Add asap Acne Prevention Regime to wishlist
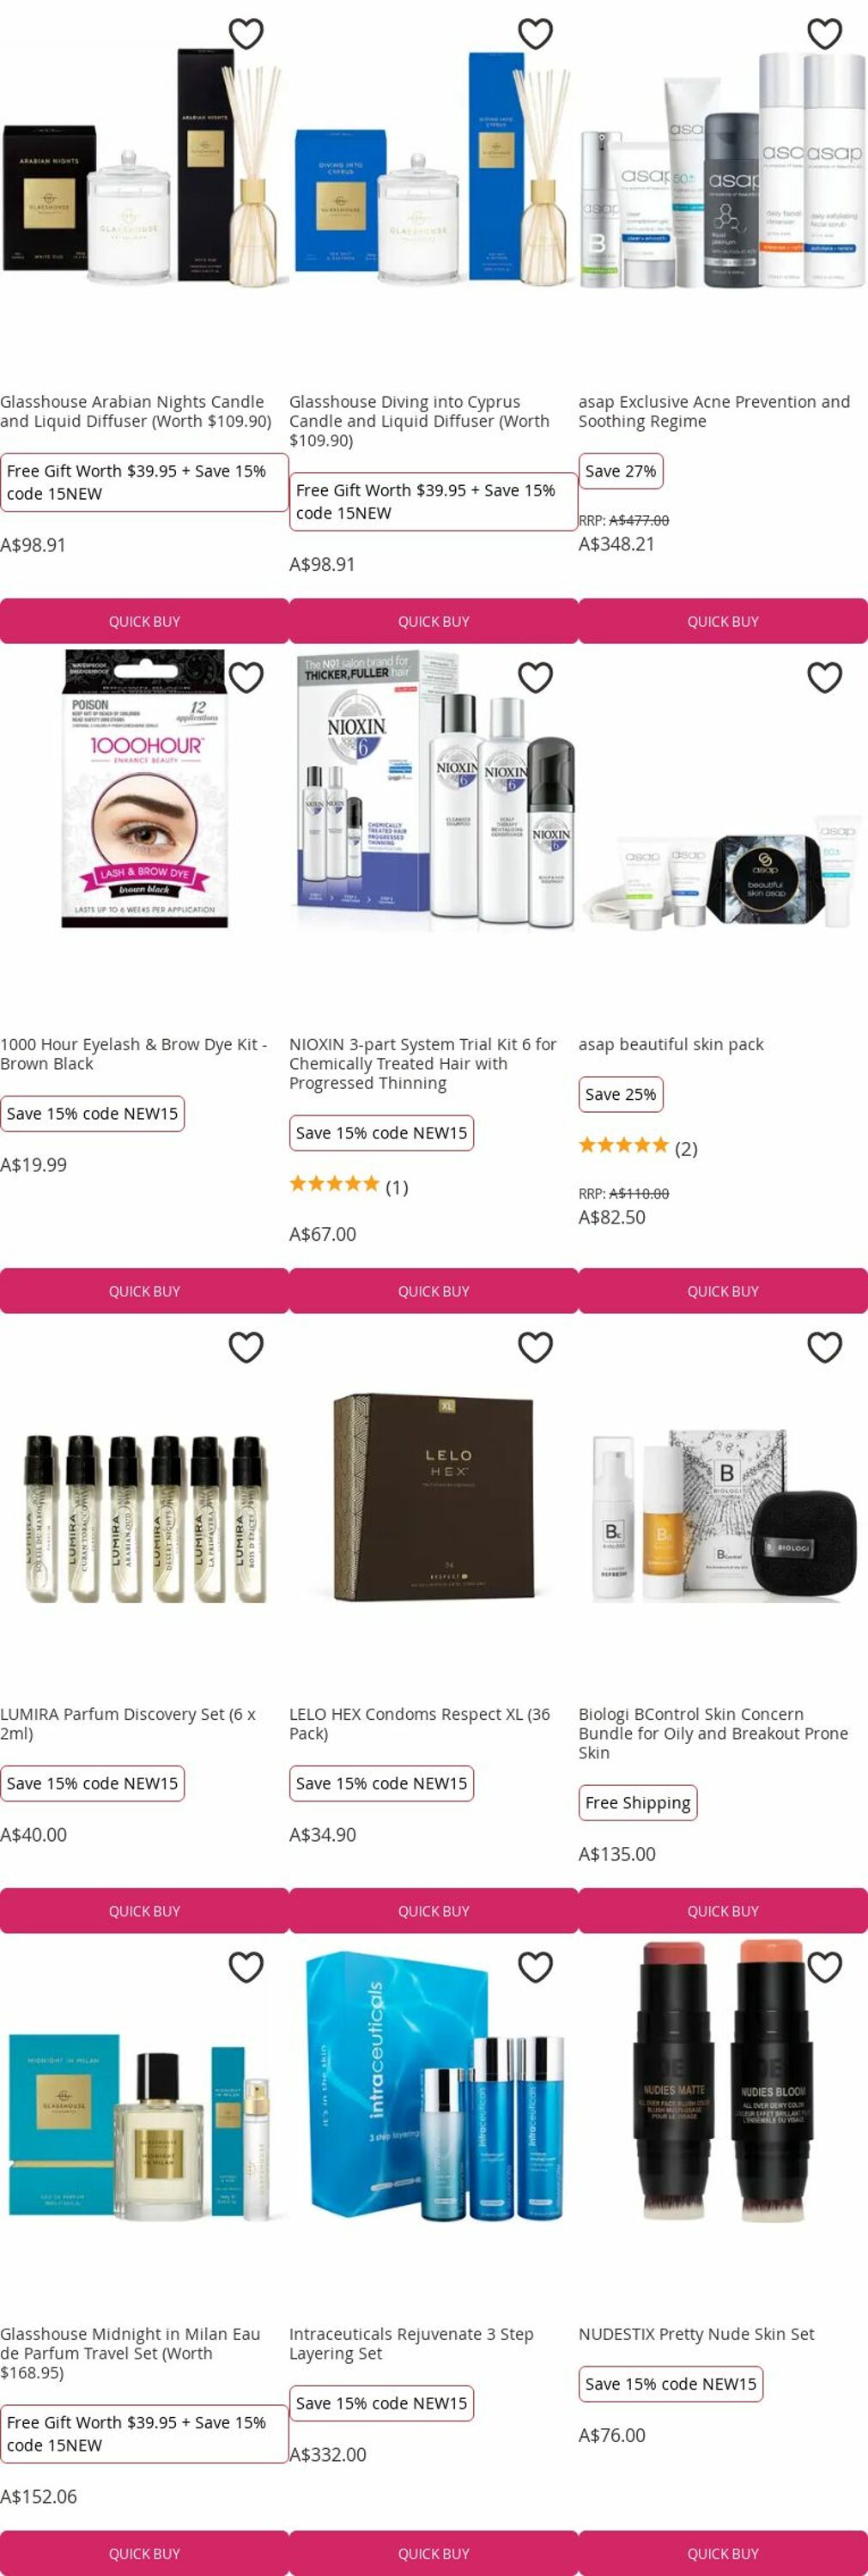This screenshot has height=2576, width=868. point(824,34)
